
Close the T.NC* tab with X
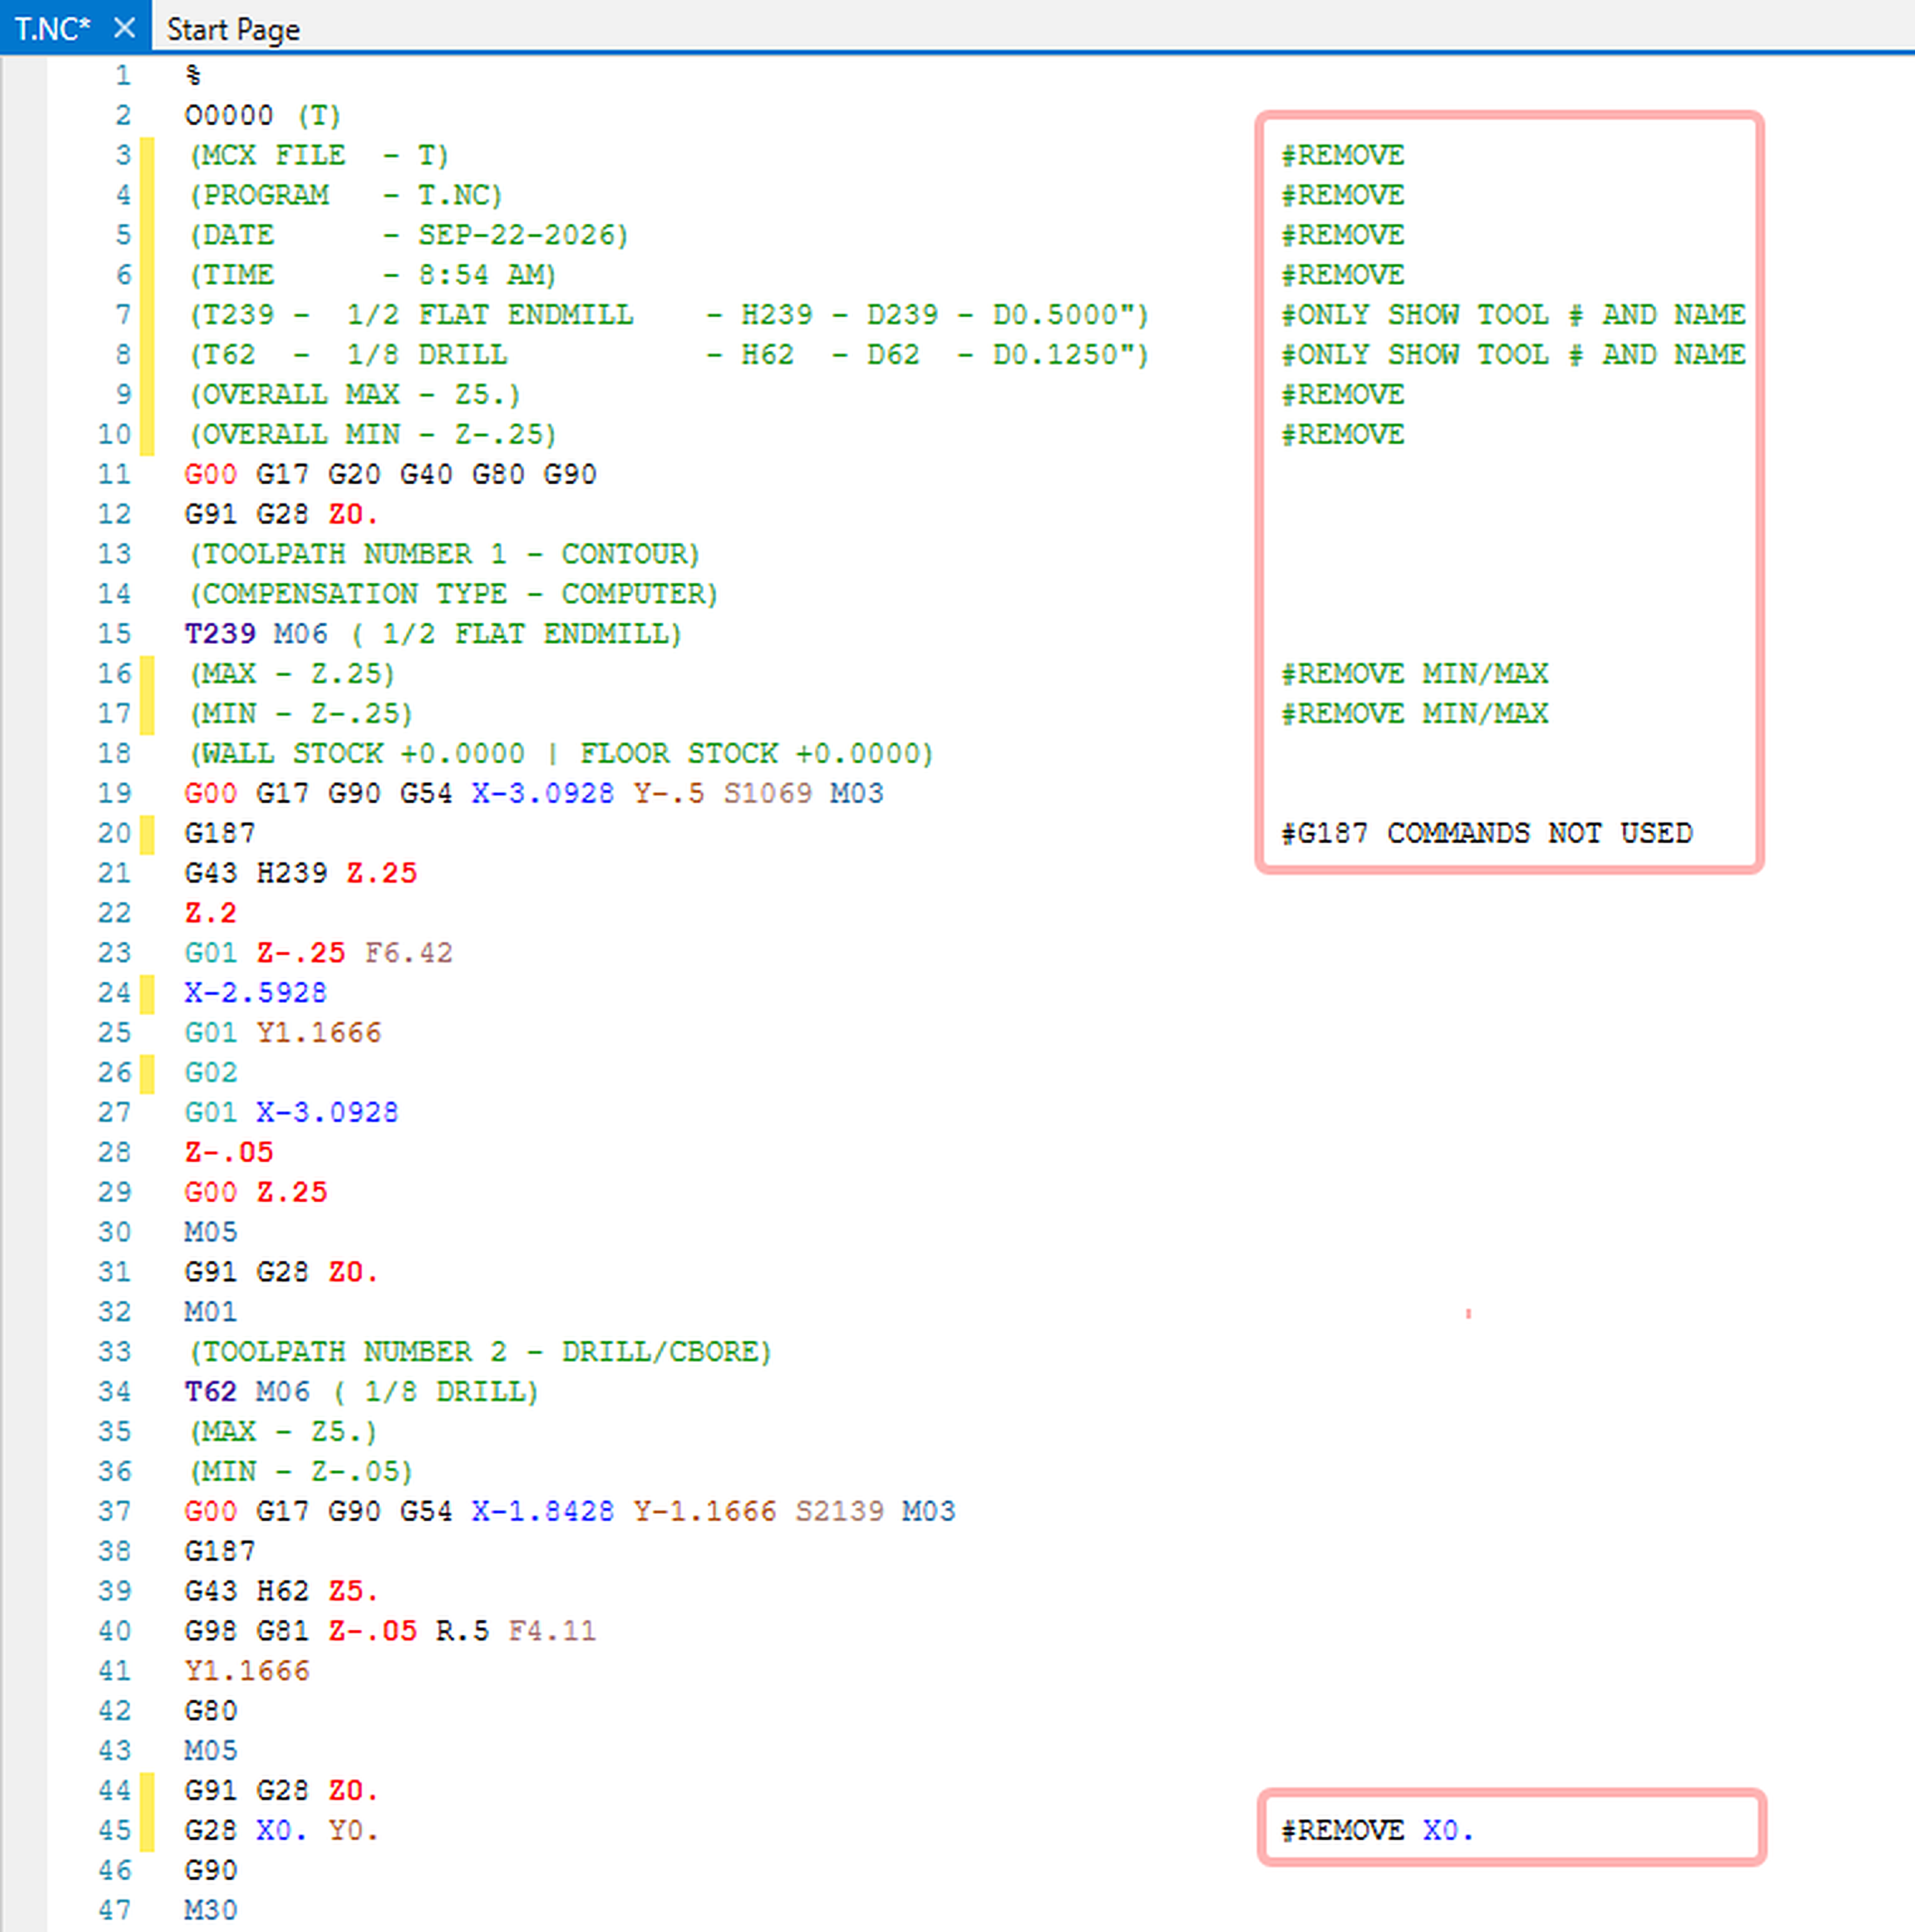coord(124,28)
